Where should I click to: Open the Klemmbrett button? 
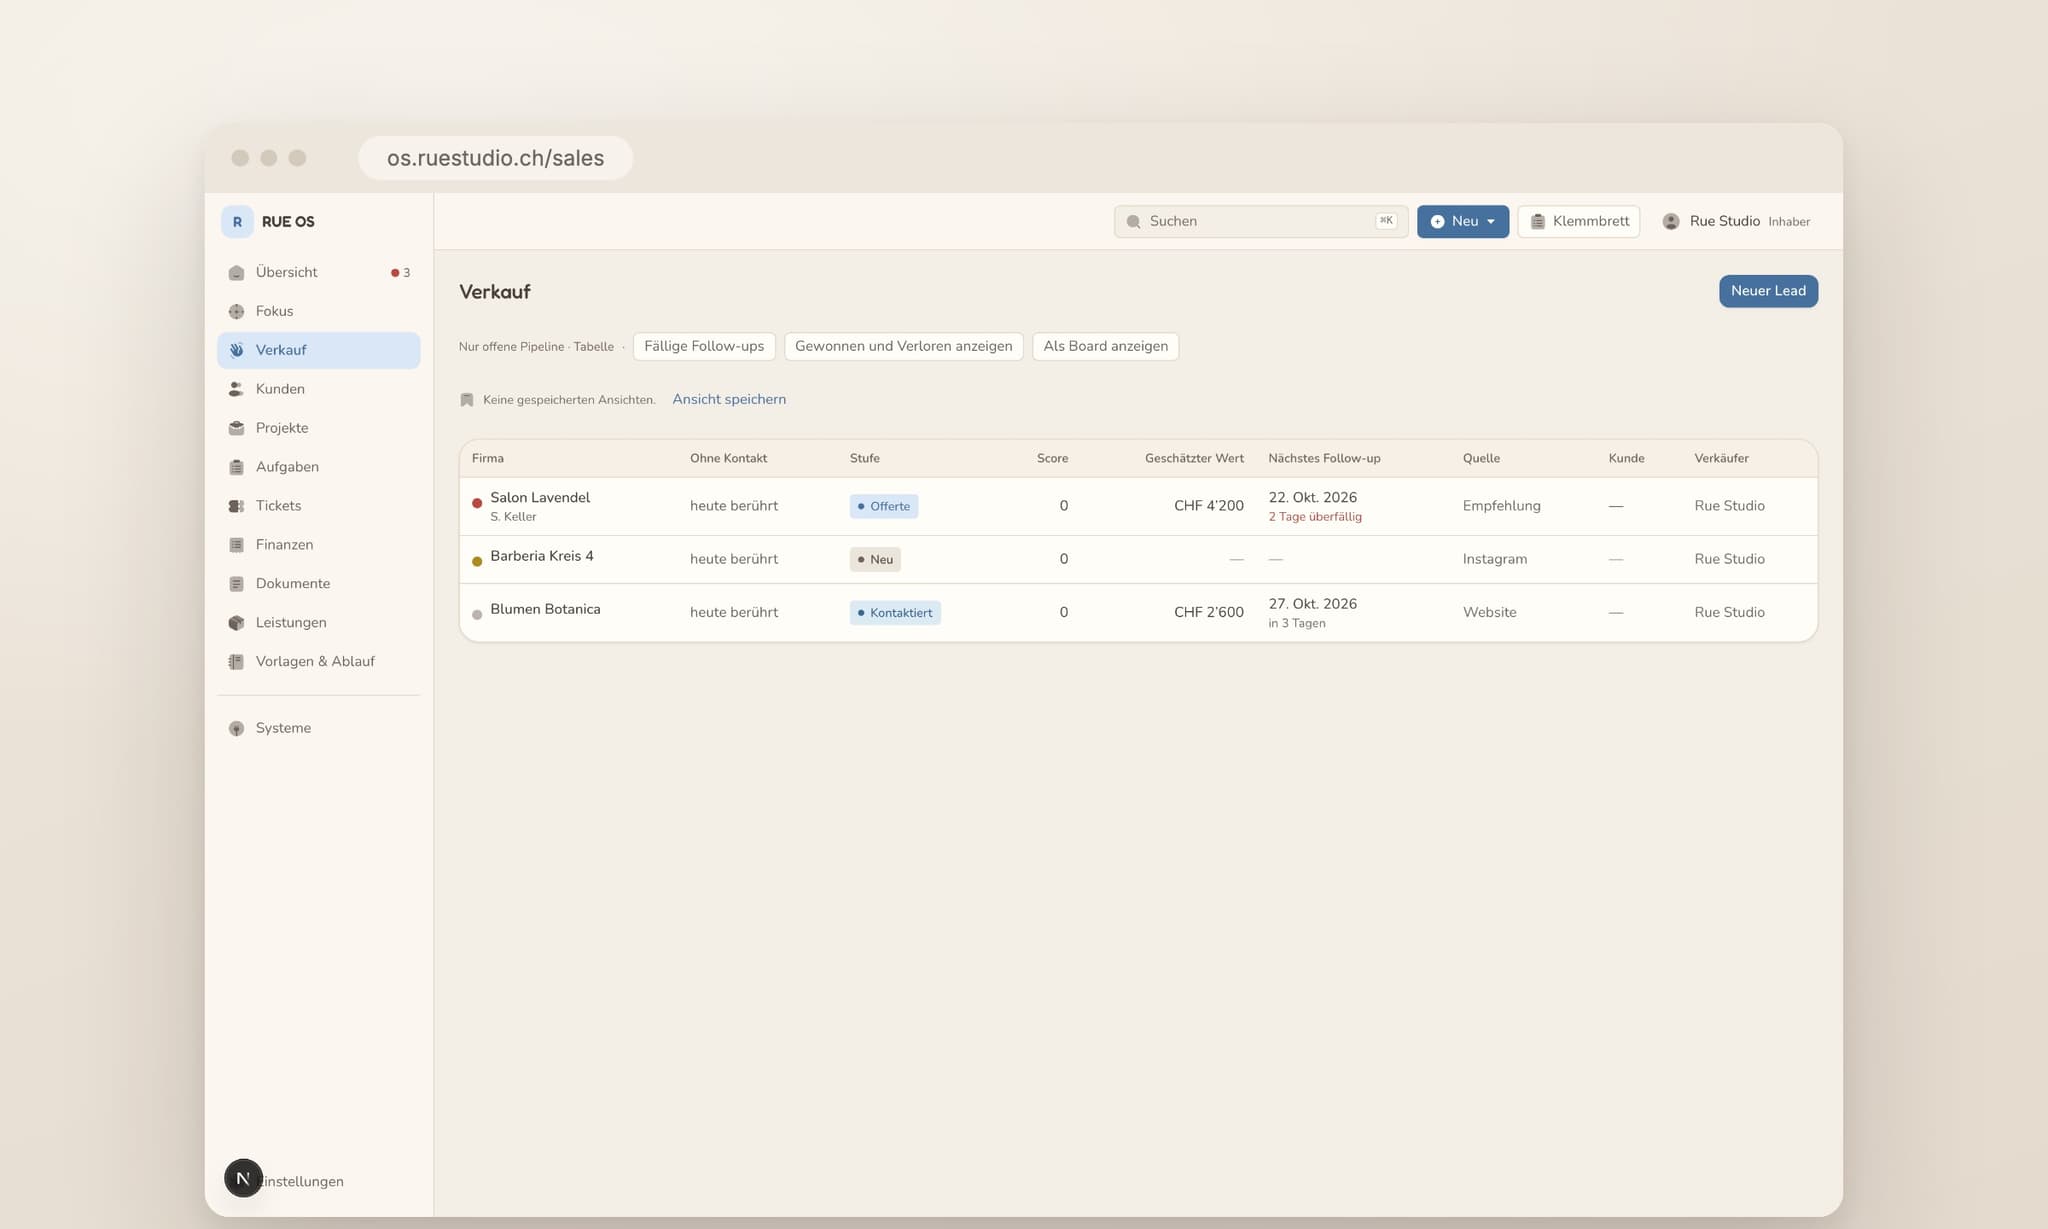1579,222
